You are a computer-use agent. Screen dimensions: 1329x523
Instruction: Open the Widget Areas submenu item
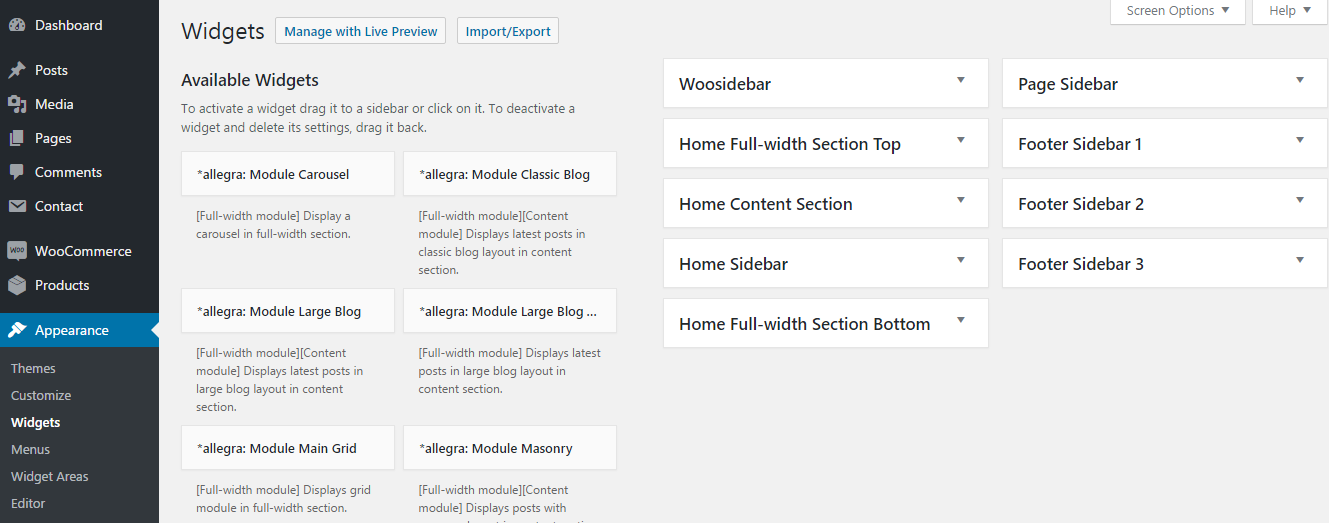coord(49,476)
